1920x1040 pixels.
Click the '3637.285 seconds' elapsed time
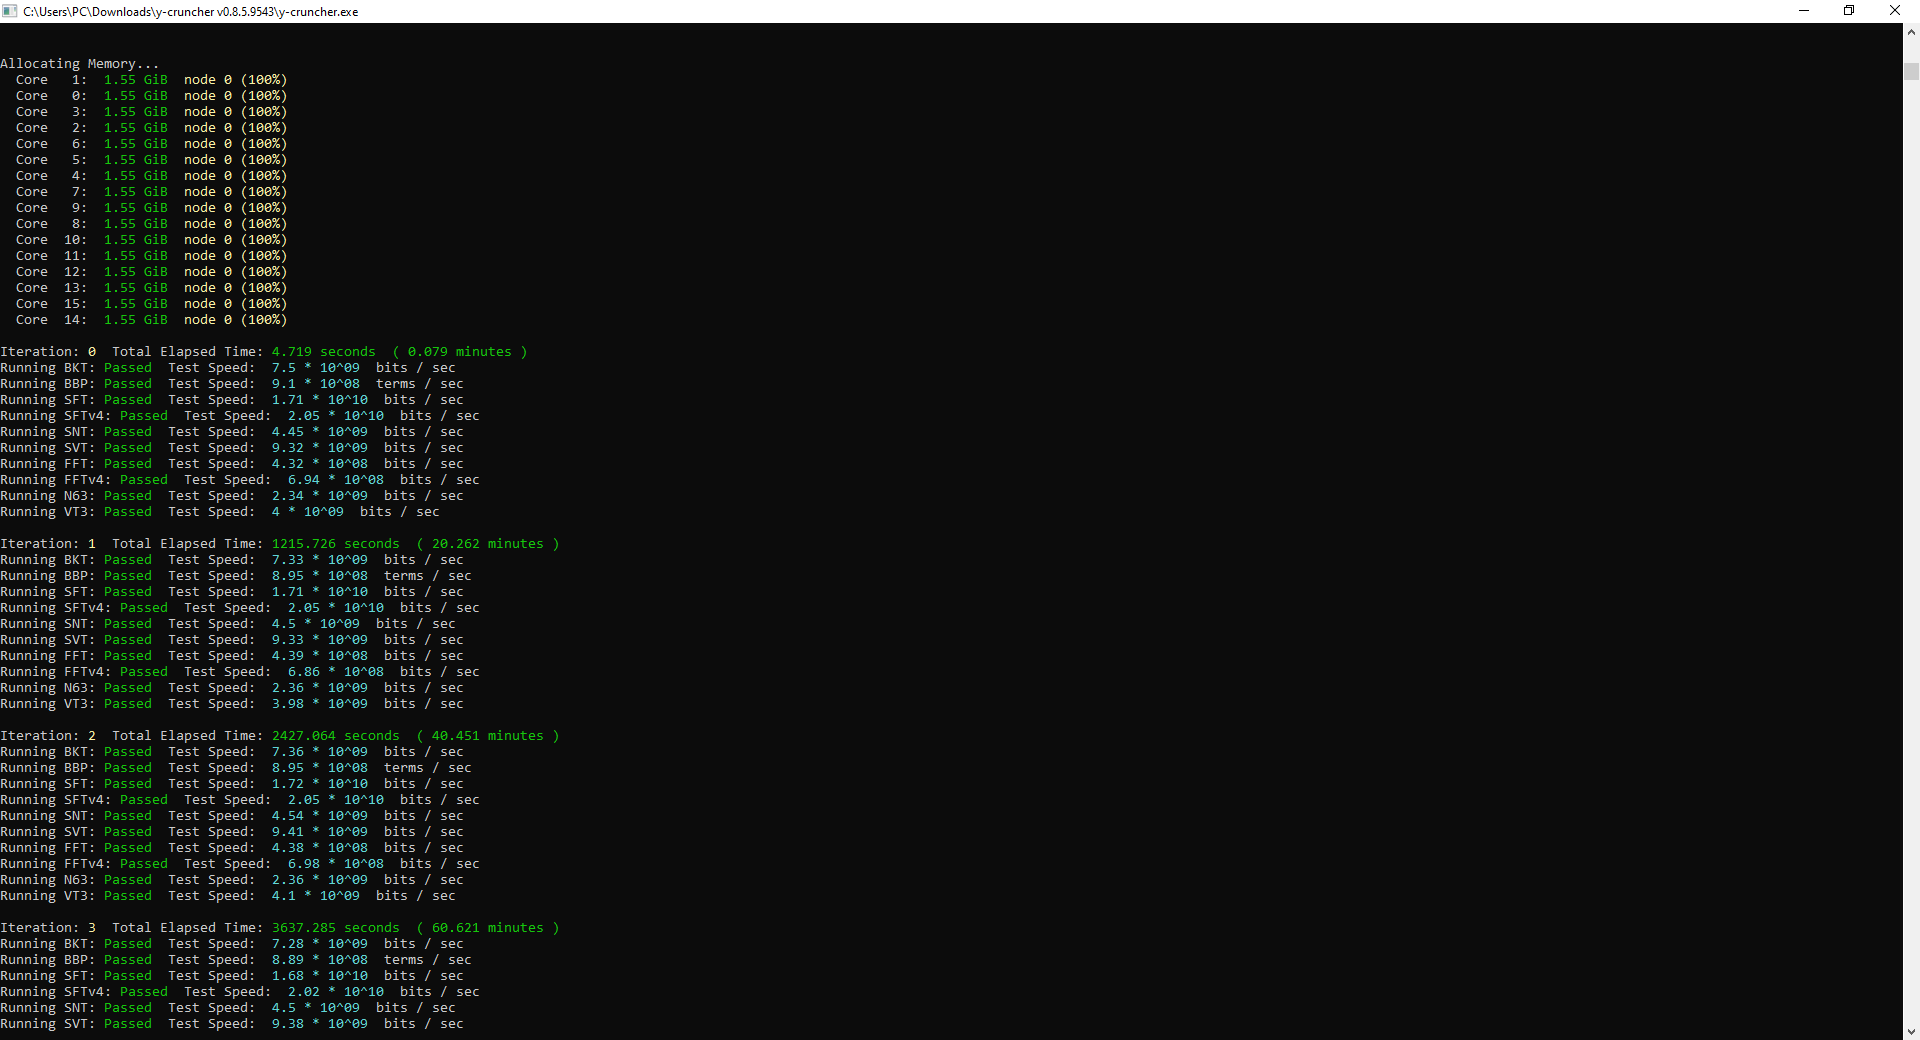336,928
